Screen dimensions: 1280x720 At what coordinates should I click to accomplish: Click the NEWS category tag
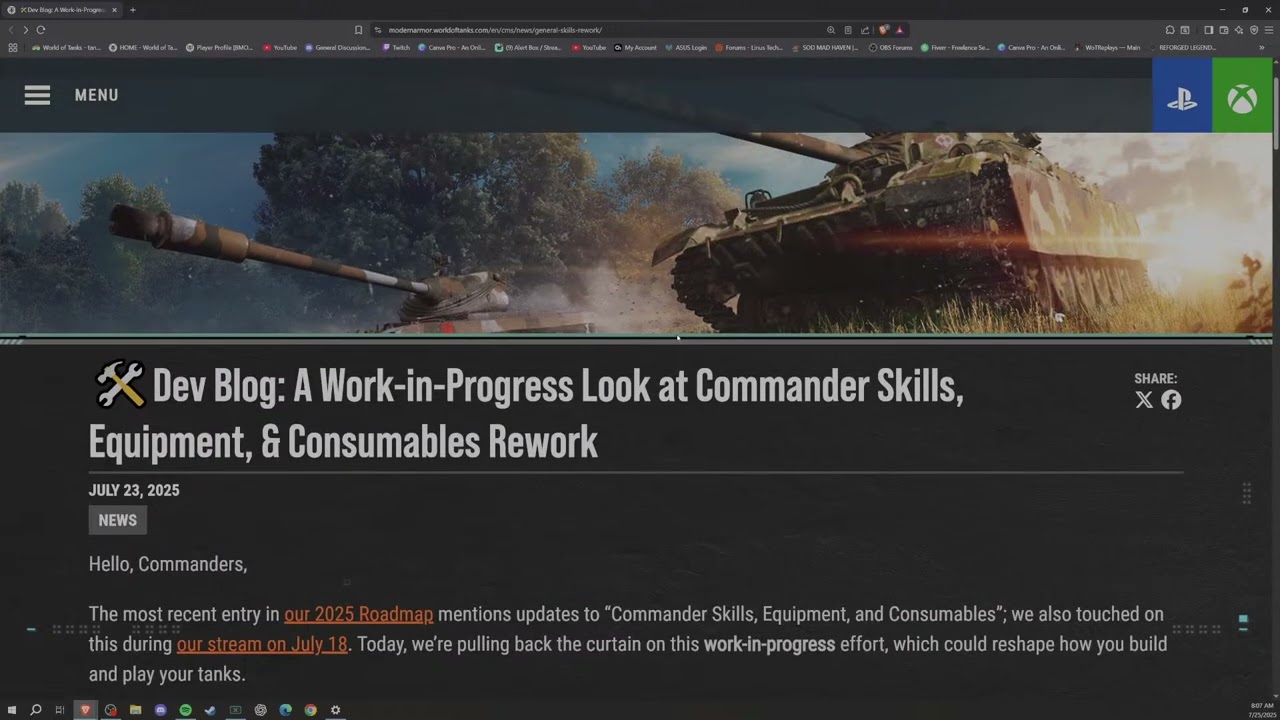tap(118, 520)
